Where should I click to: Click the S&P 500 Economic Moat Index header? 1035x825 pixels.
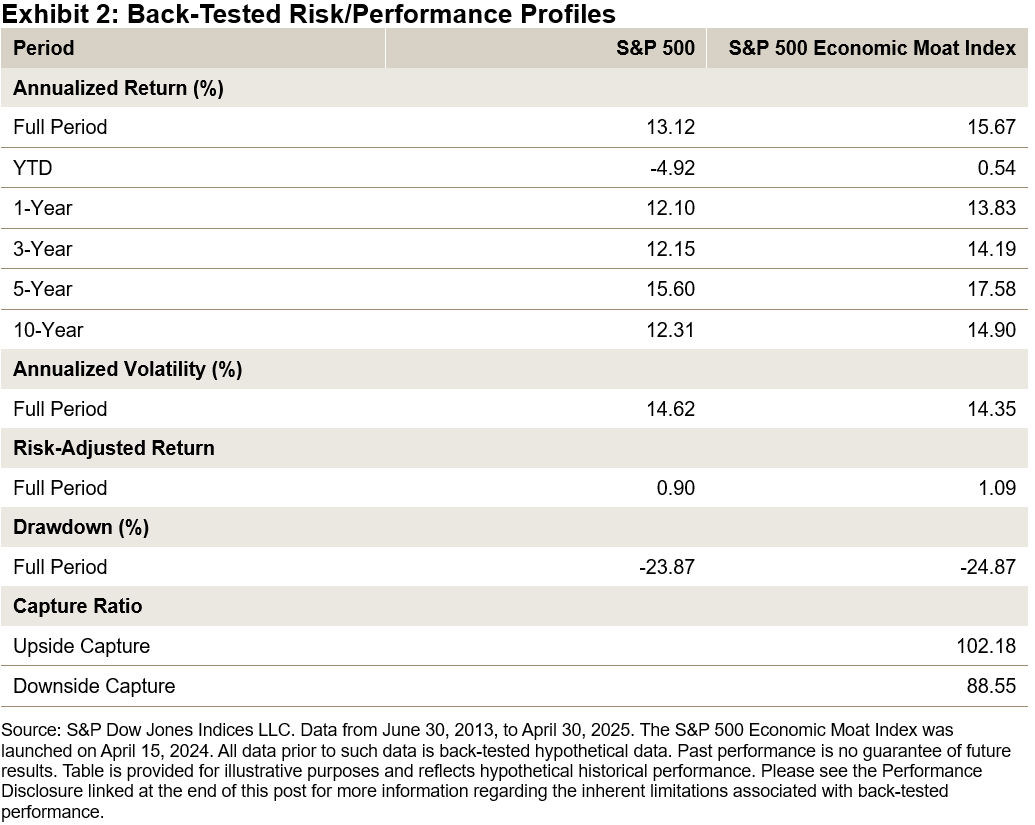(872, 48)
